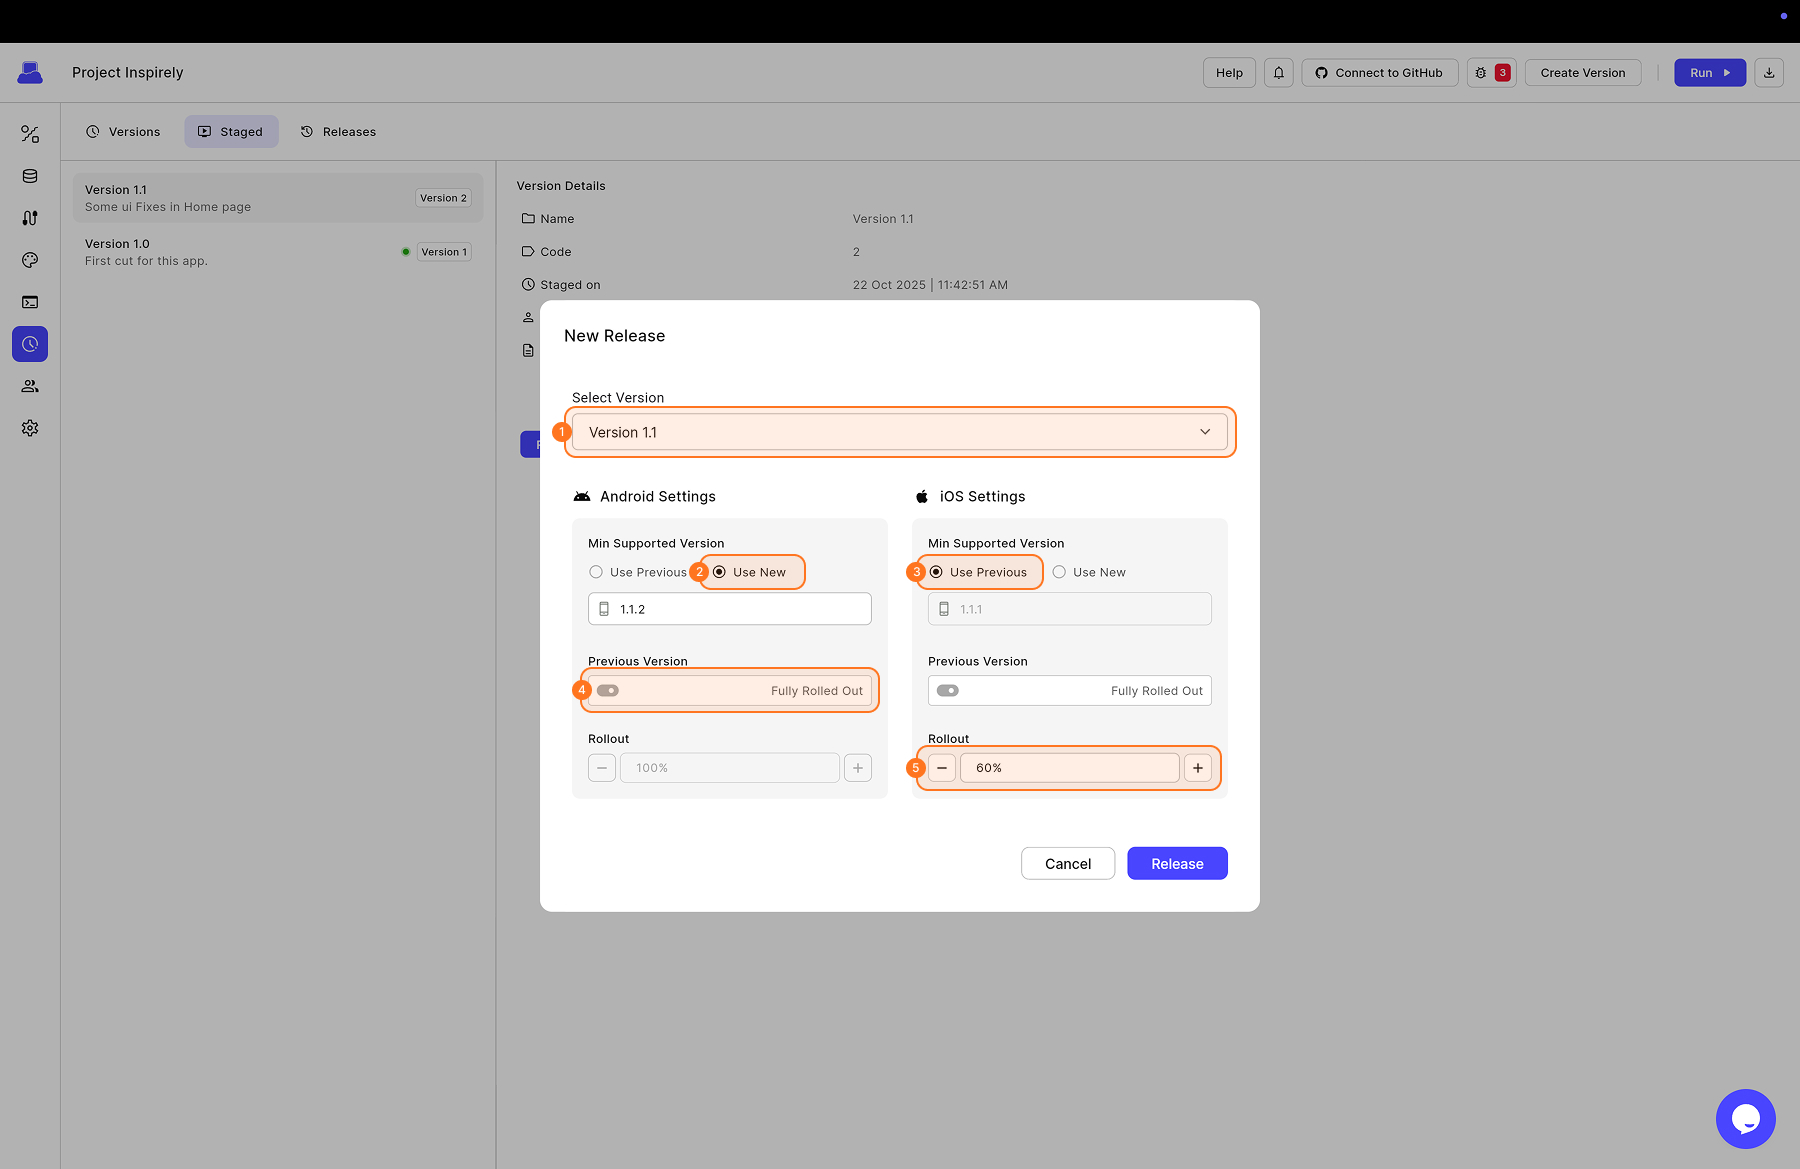Click the download icon button
The width and height of the screenshot is (1800, 1169).
pyautogui.click(x=1768, y=73)
